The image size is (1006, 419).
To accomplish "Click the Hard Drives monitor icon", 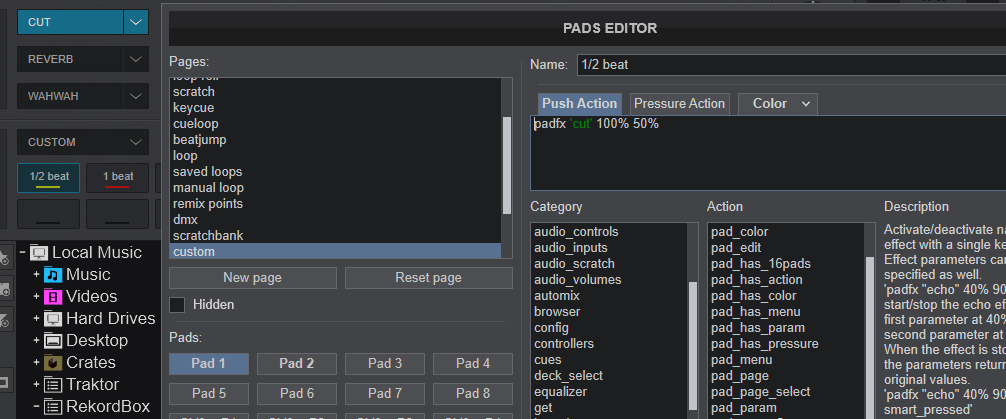I will 53,319.
